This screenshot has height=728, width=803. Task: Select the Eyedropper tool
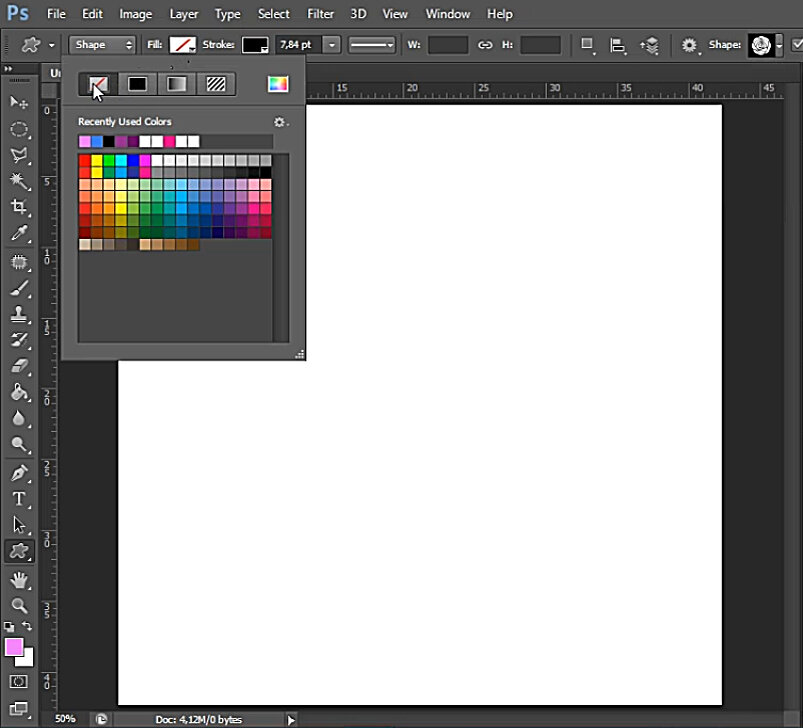19,234
